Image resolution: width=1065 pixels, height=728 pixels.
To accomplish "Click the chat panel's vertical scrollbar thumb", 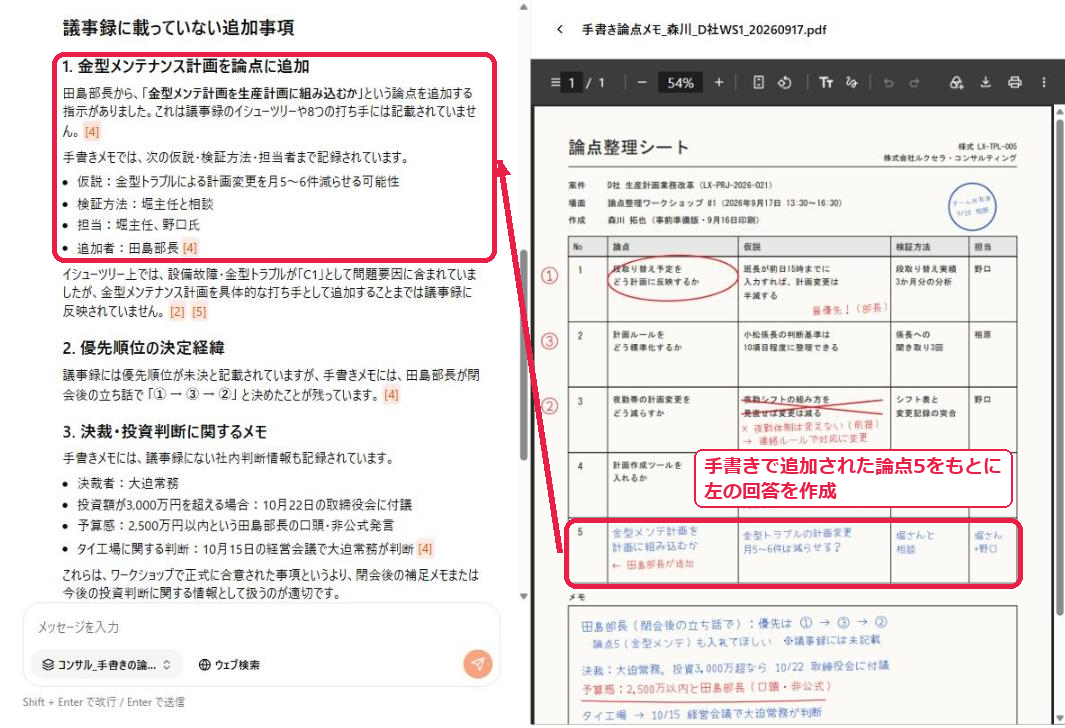I will point(524,354).
